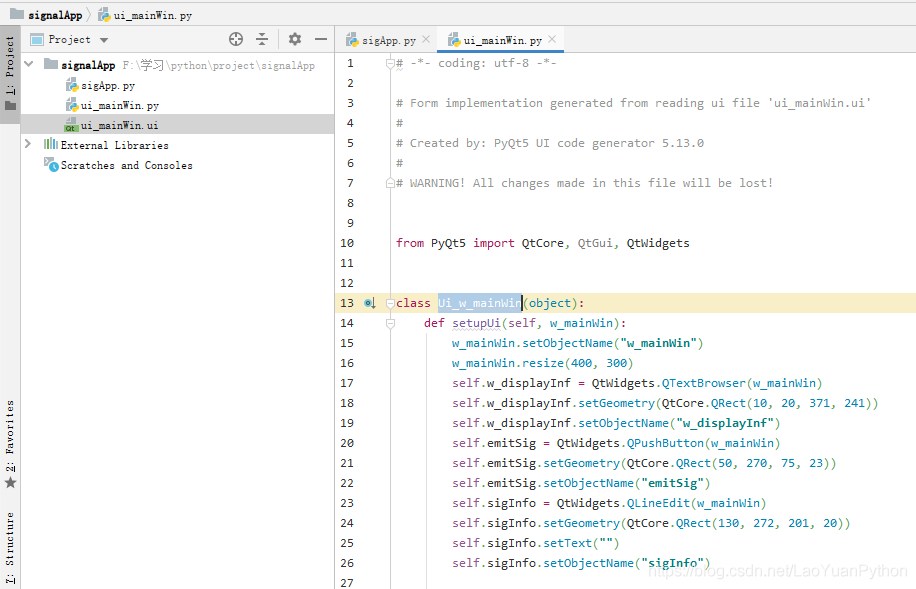Click line number 20 in the gutter
The image size is (916, 589).
347,443
